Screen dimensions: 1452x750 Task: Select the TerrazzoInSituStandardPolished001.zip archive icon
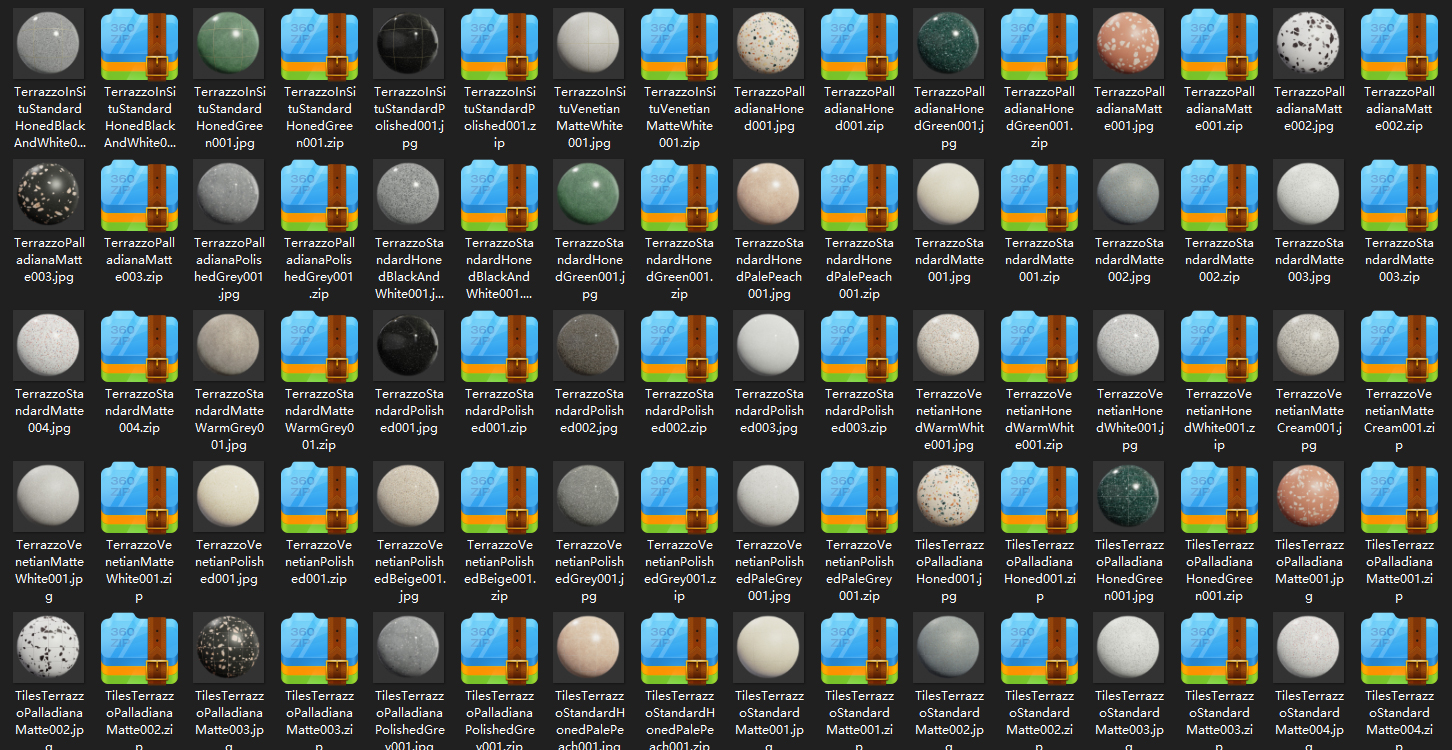[x=500, y=45]
